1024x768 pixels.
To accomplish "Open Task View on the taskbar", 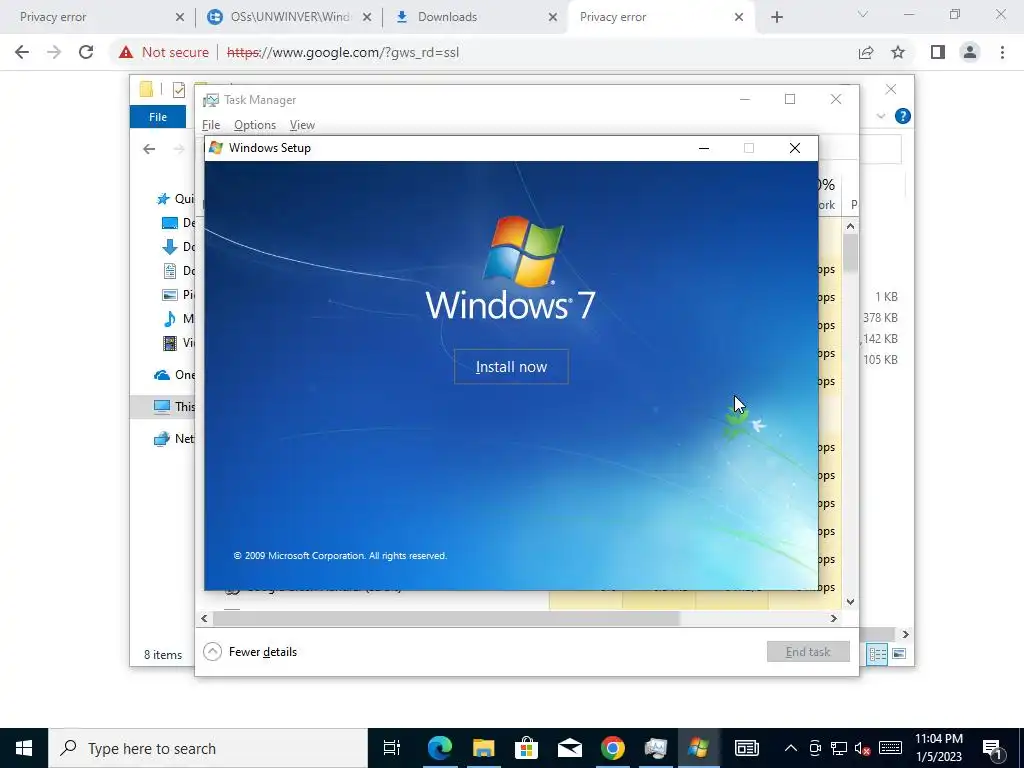I will point(392,748).
